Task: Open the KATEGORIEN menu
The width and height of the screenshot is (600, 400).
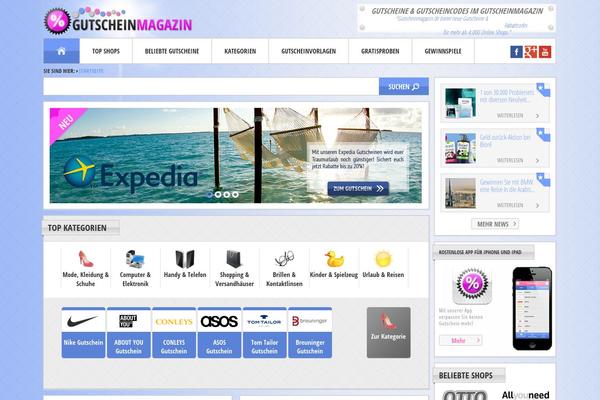Action: tap(240, 51)
